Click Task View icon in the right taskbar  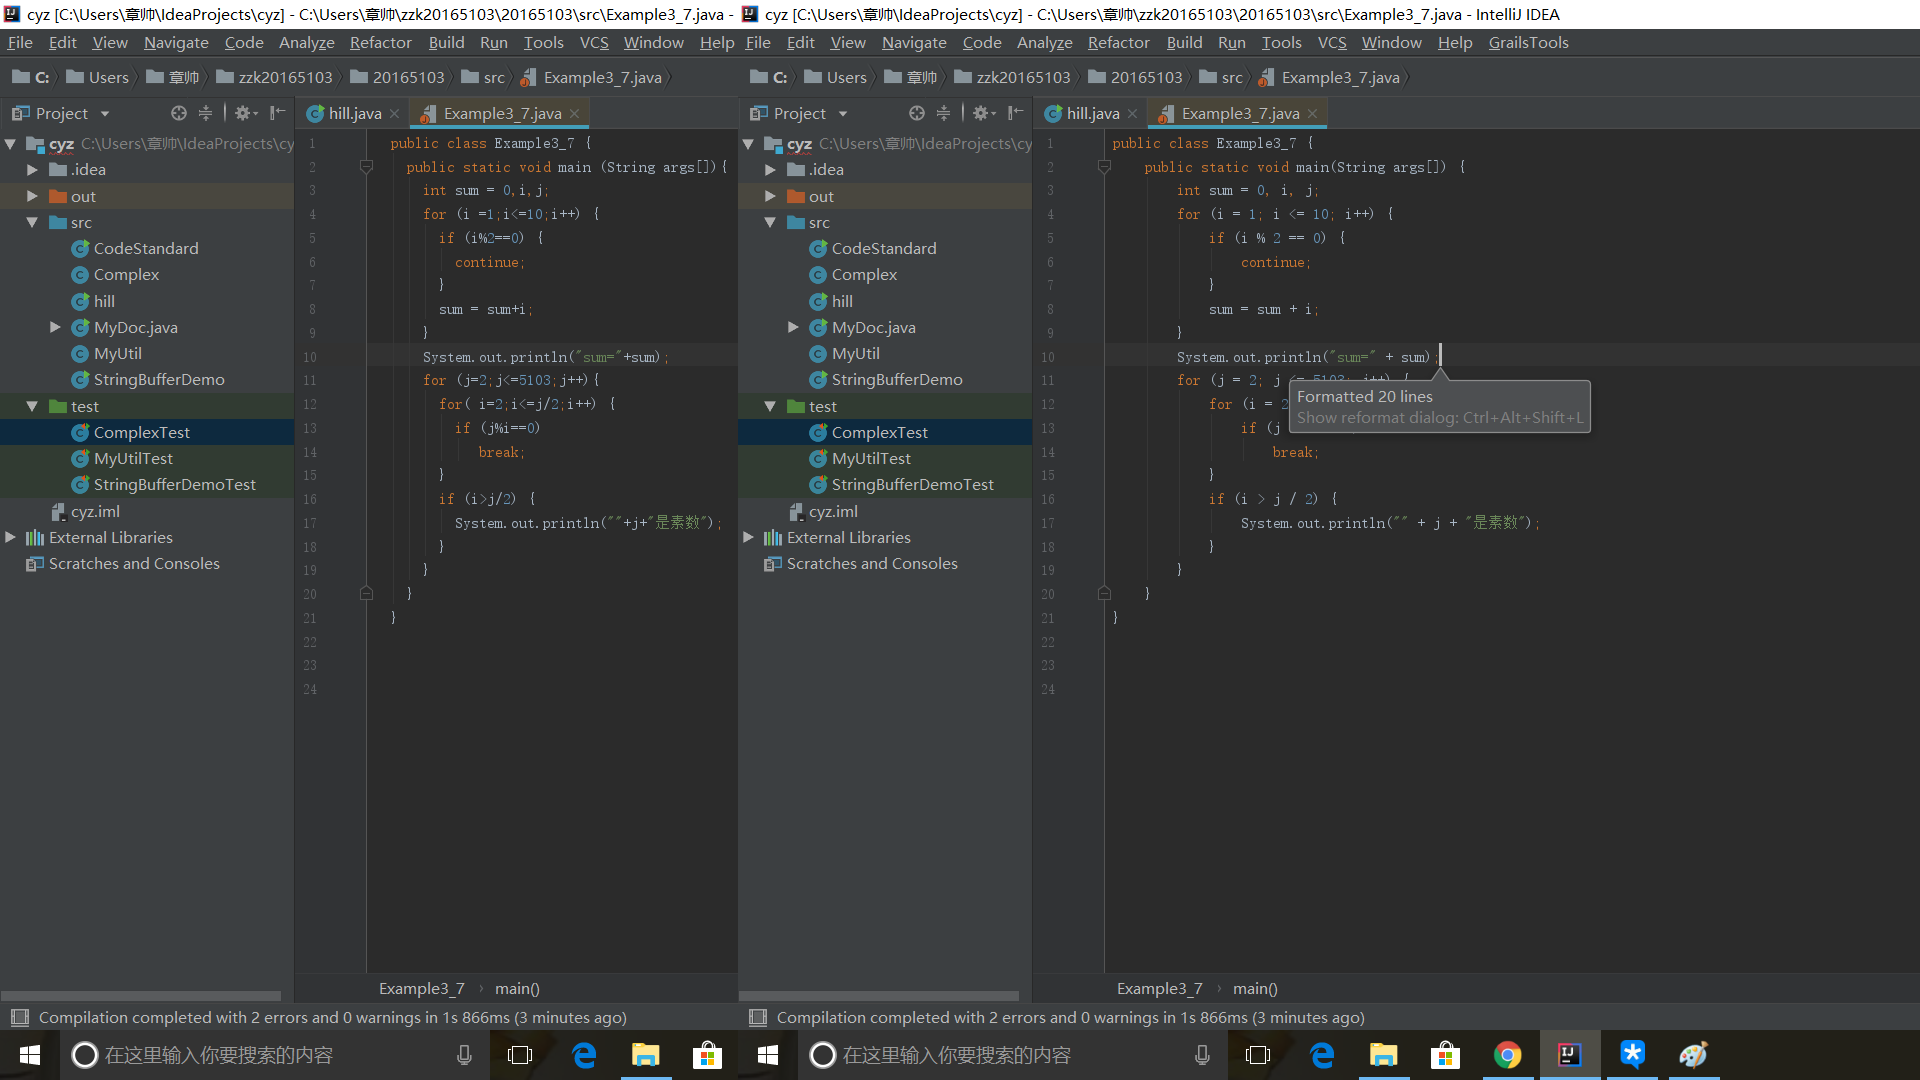tap(1259, 1055)
